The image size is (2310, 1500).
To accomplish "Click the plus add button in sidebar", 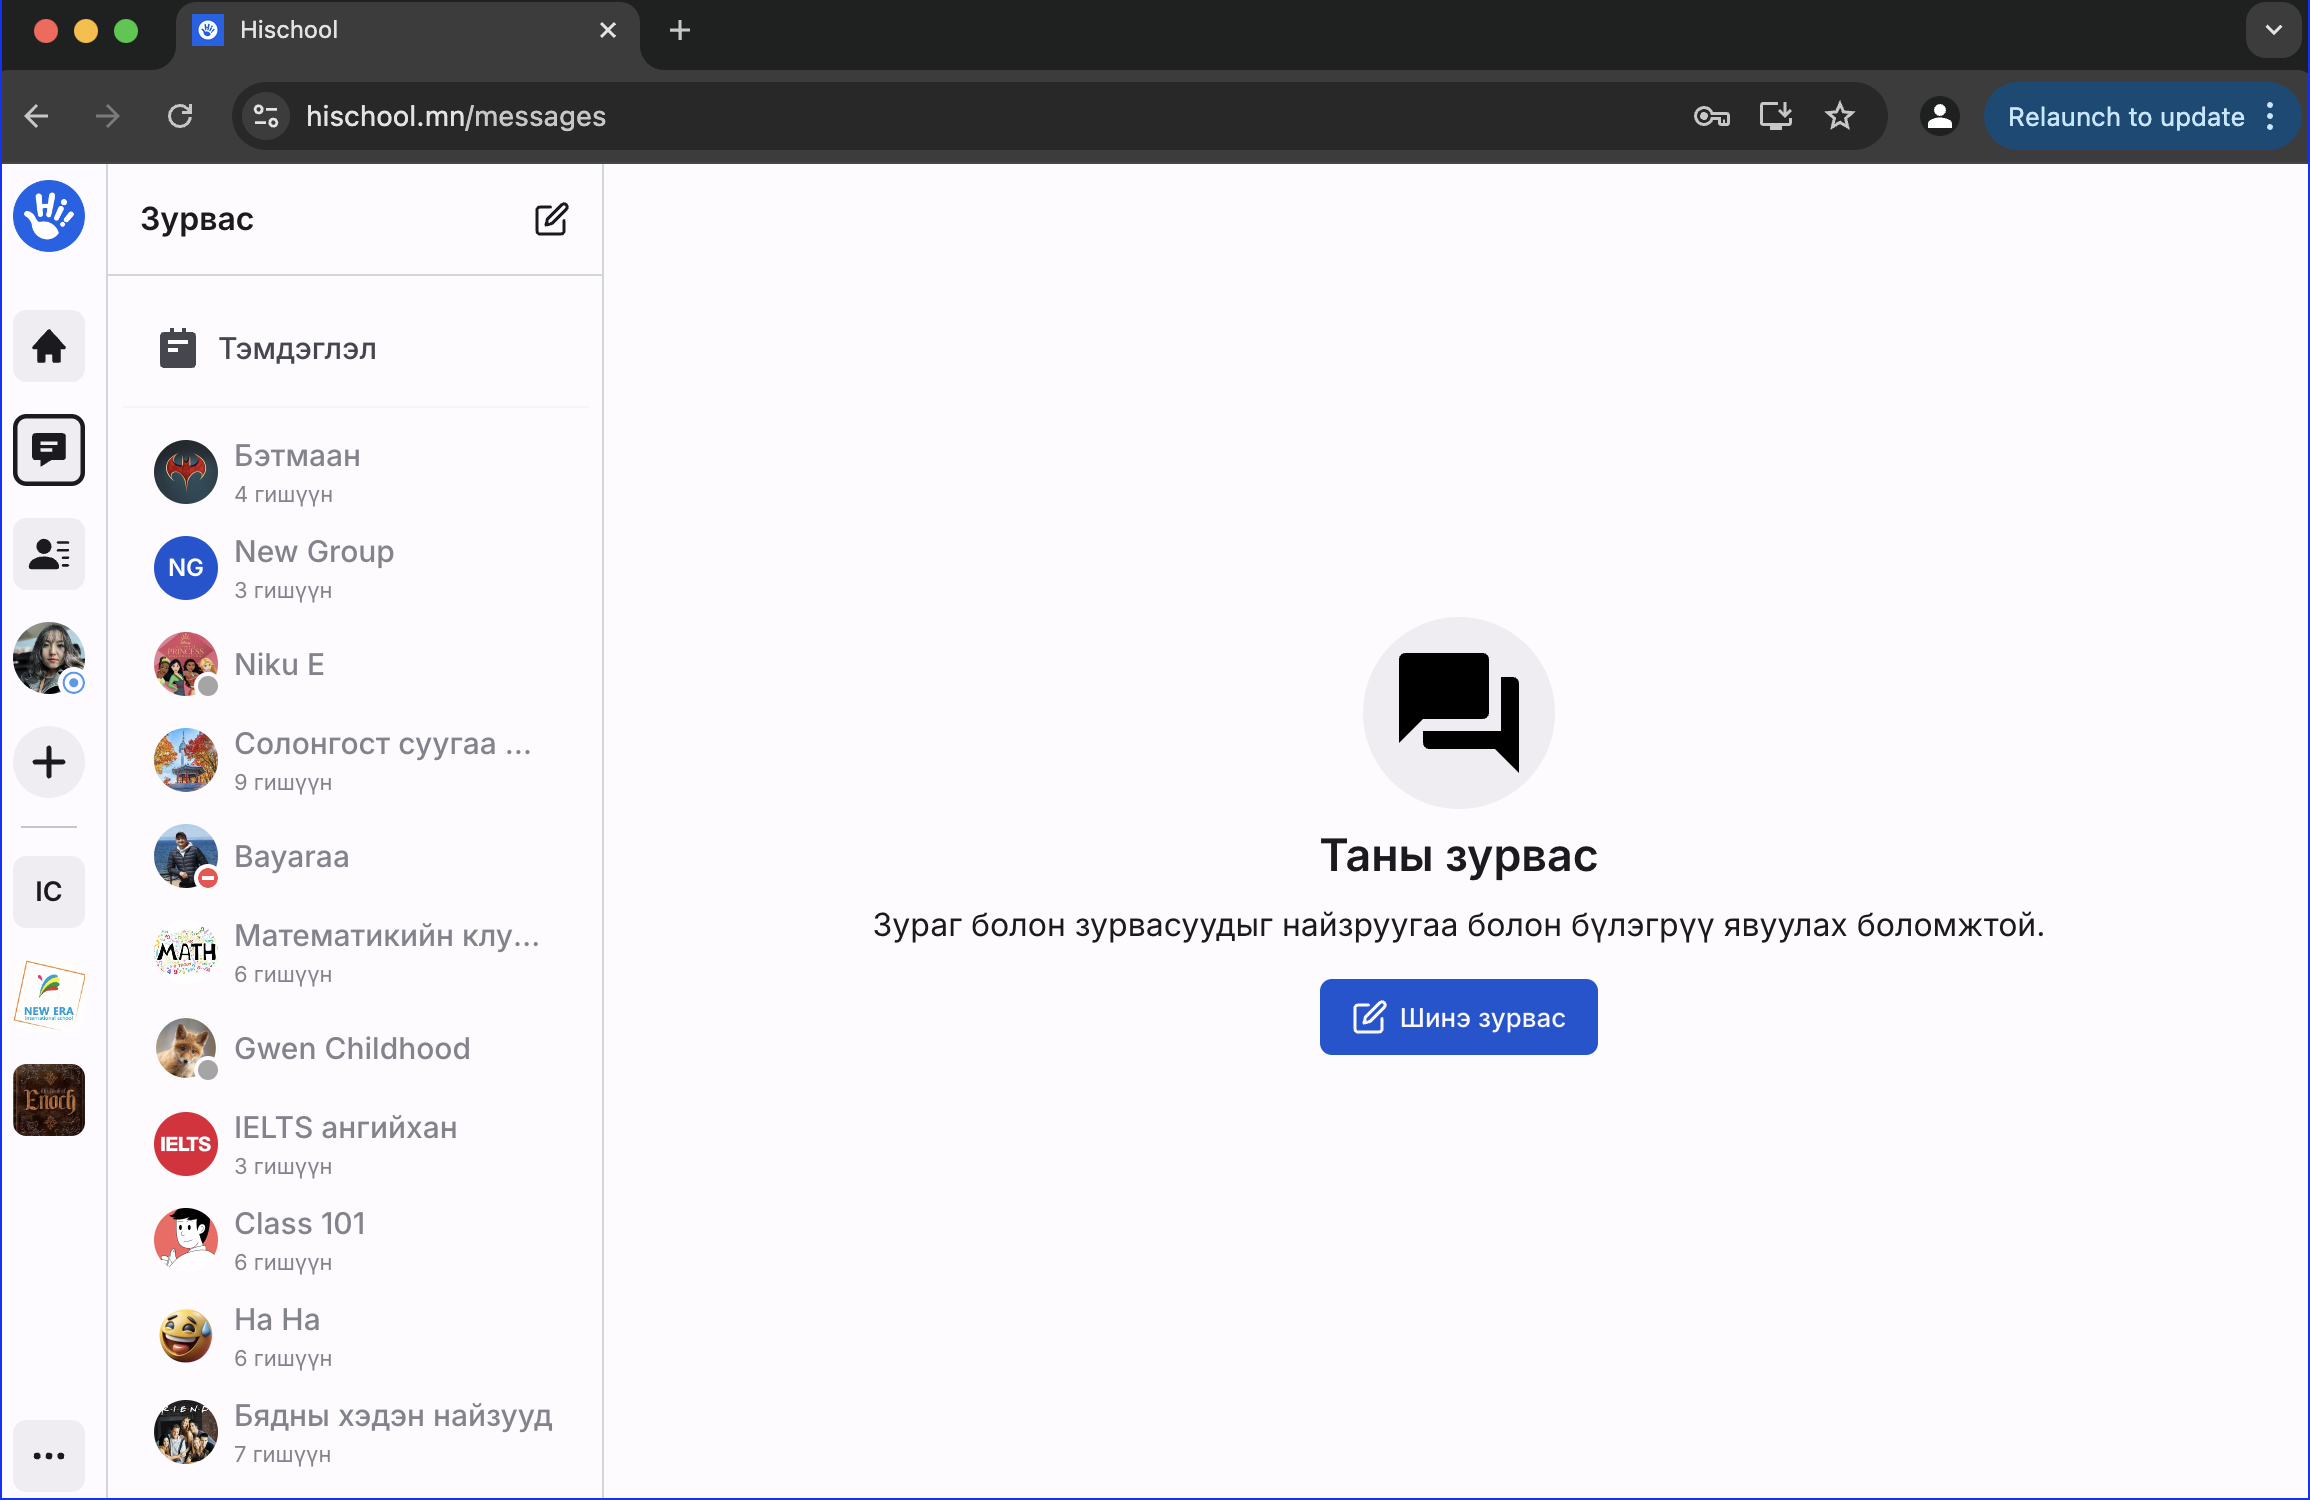I will click(x=48, y=762).
